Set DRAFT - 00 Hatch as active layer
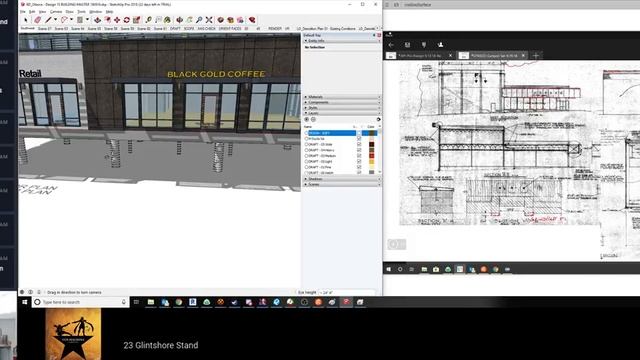Image resolution: width=640 pixels, height=360 pixels. 307,173
